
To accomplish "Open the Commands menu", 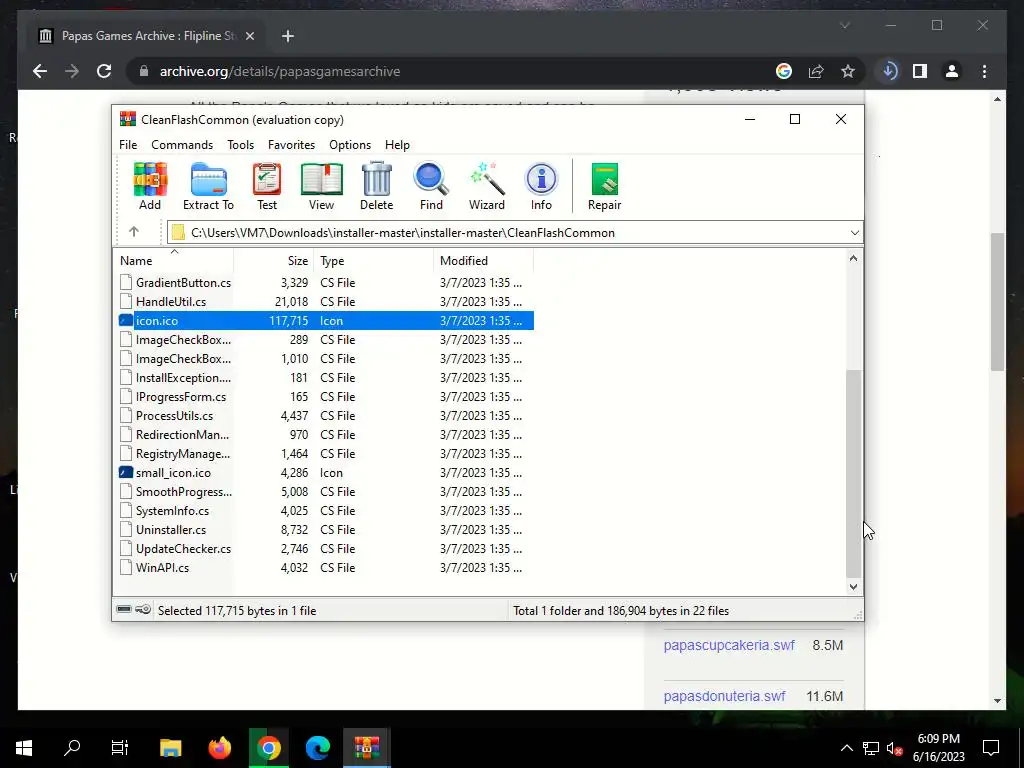I will point(182,145).
